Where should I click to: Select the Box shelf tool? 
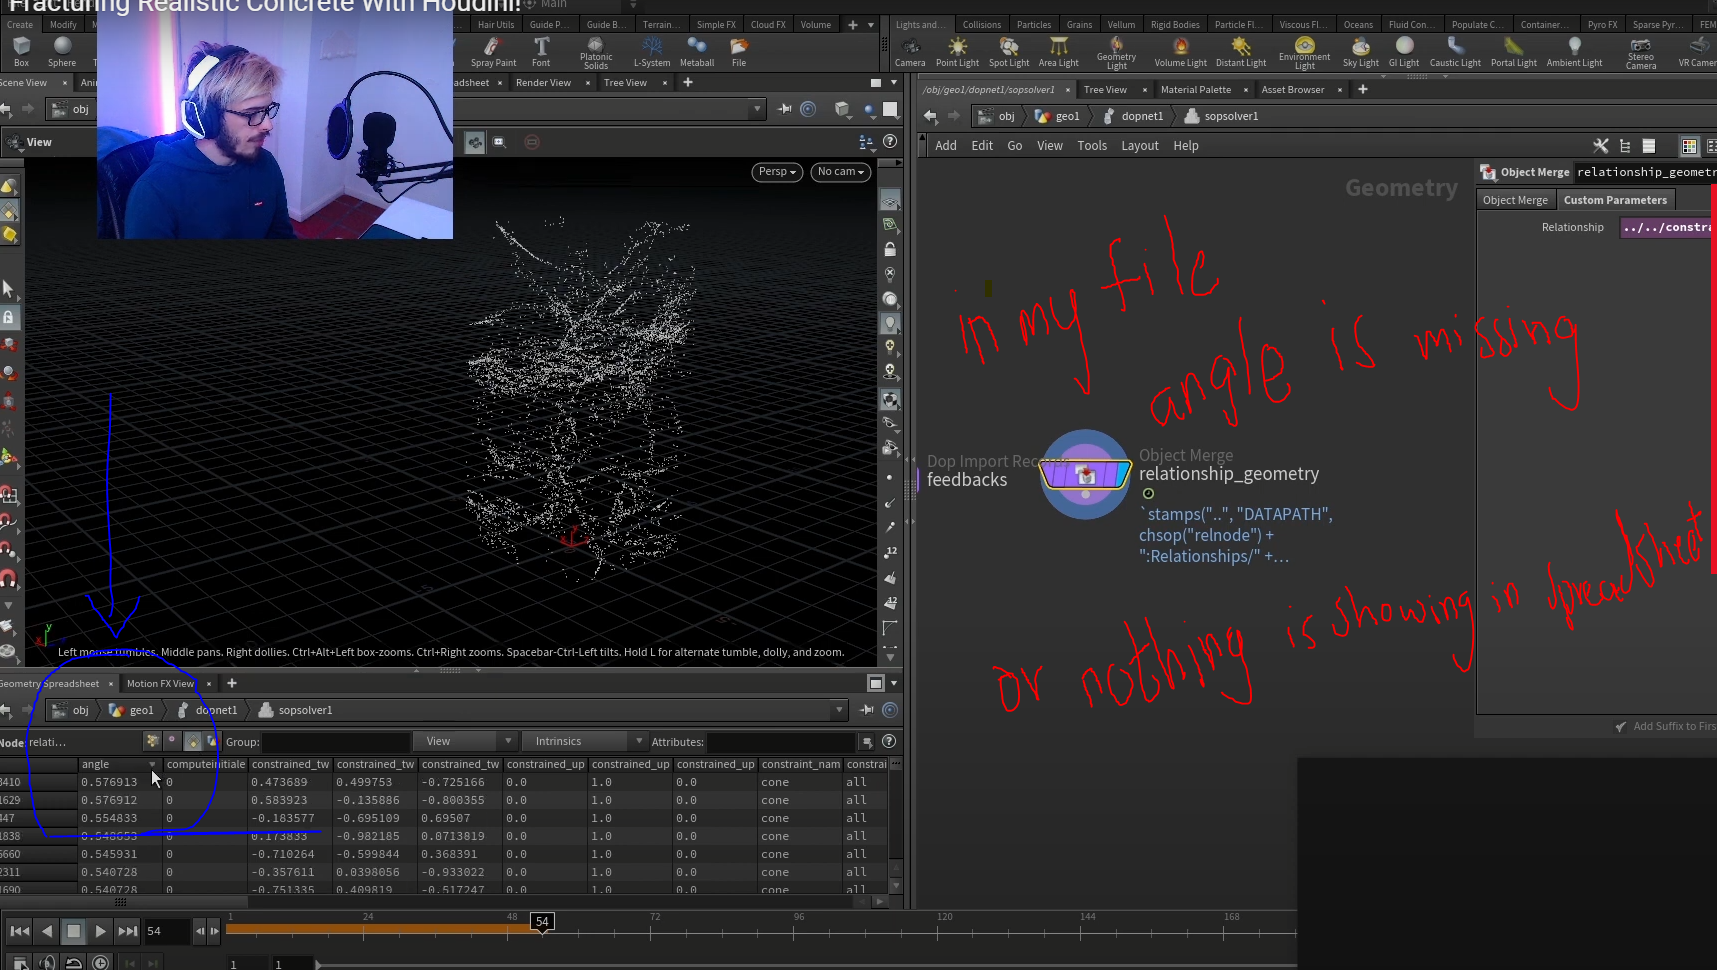tap(21, 51)
